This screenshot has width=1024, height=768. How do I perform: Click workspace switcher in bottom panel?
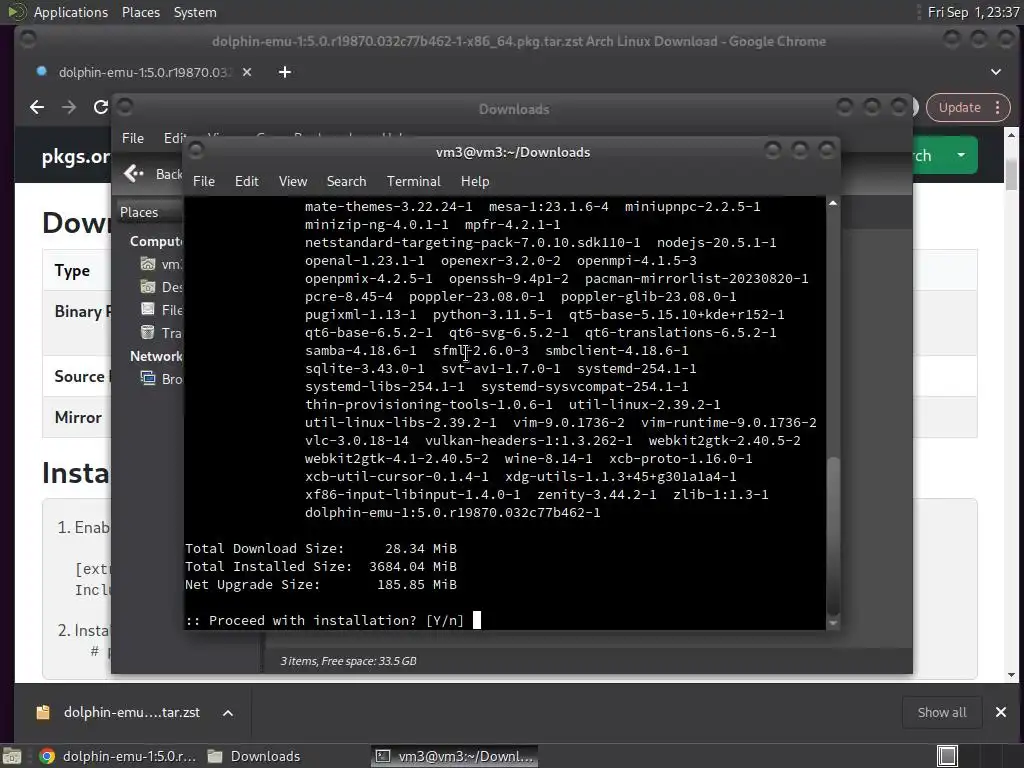947,756
